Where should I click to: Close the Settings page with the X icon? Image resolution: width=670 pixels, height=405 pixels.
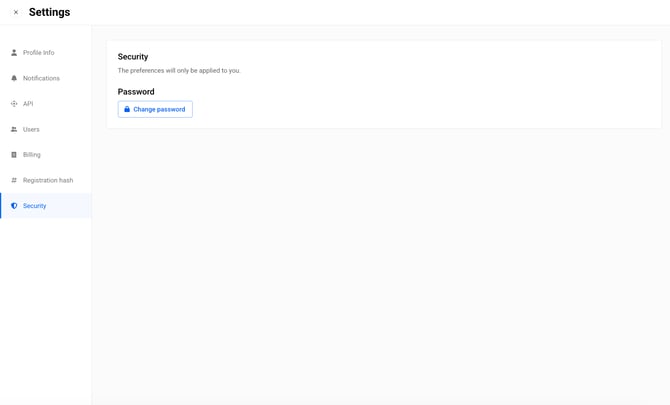(x=16, y=12)
